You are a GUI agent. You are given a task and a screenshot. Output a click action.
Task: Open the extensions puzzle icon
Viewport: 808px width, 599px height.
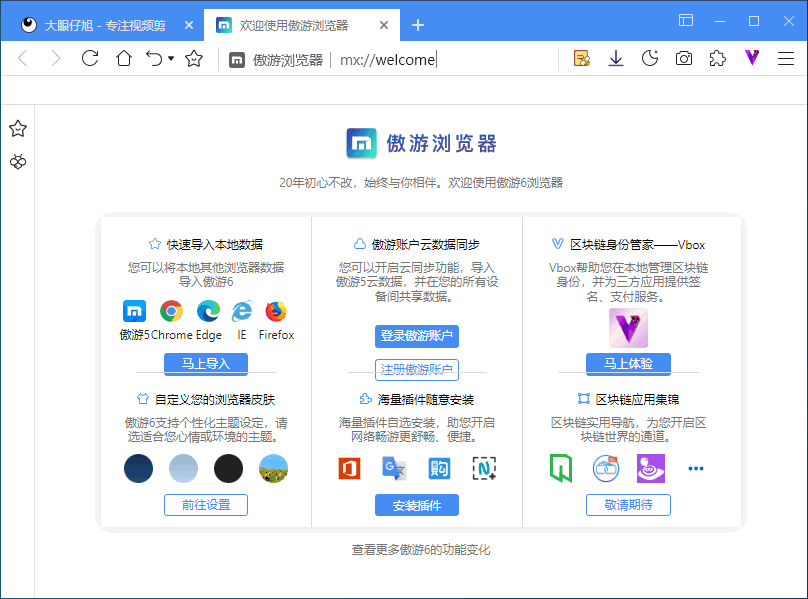pos(718,58)
